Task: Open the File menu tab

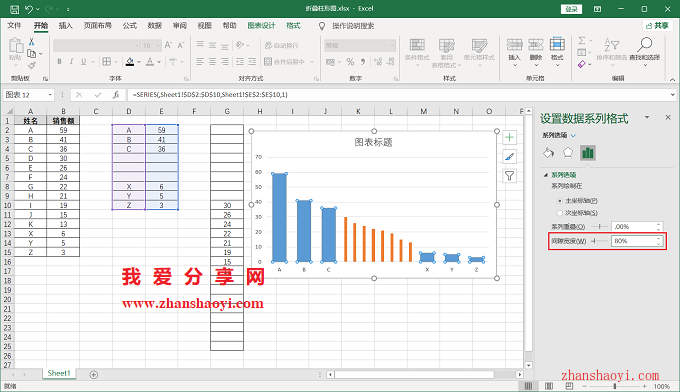Action: pyautogui.click(x=14, y=26)
